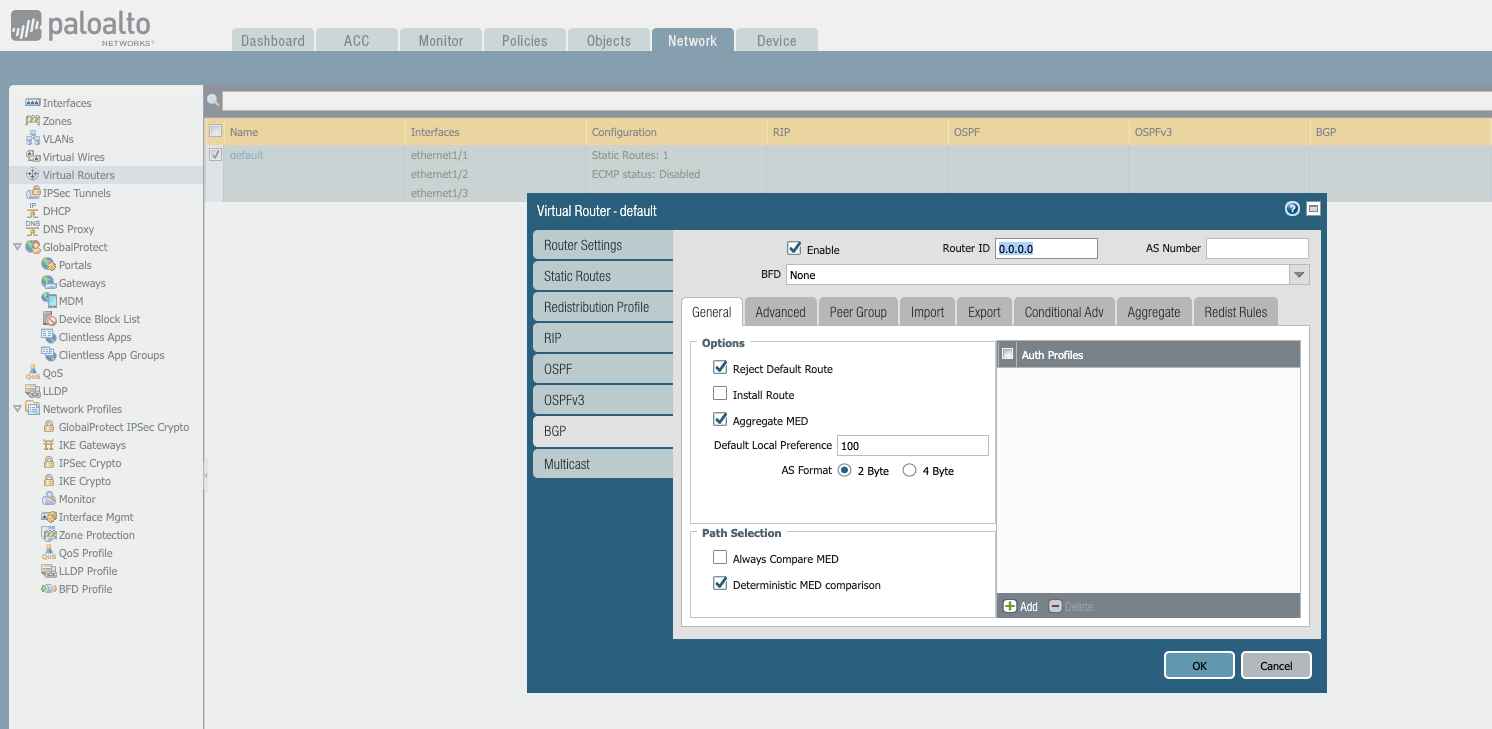
Task: Open the Conditional Adv tab
Action: tap(1064, 312)
